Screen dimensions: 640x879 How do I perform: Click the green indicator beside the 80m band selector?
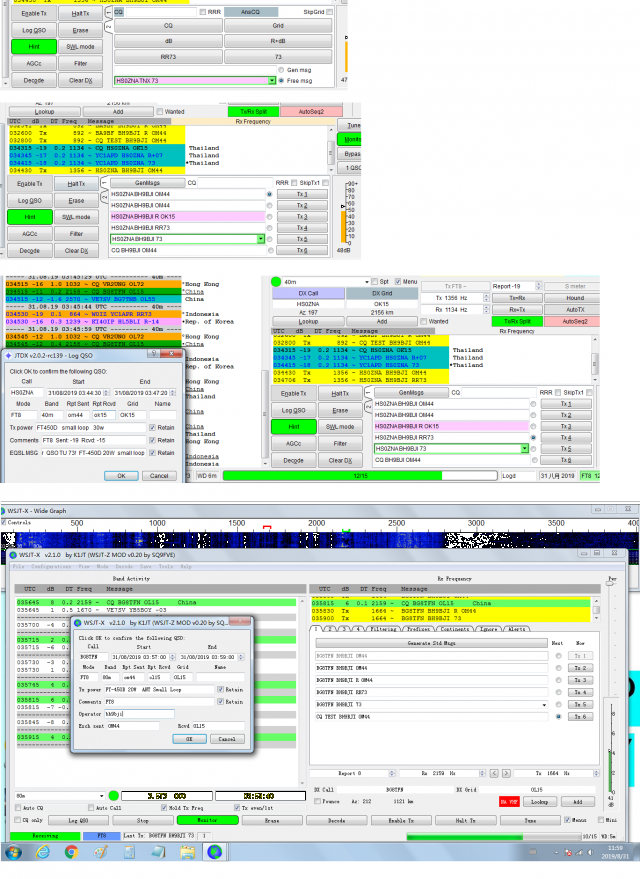[113, 795]
